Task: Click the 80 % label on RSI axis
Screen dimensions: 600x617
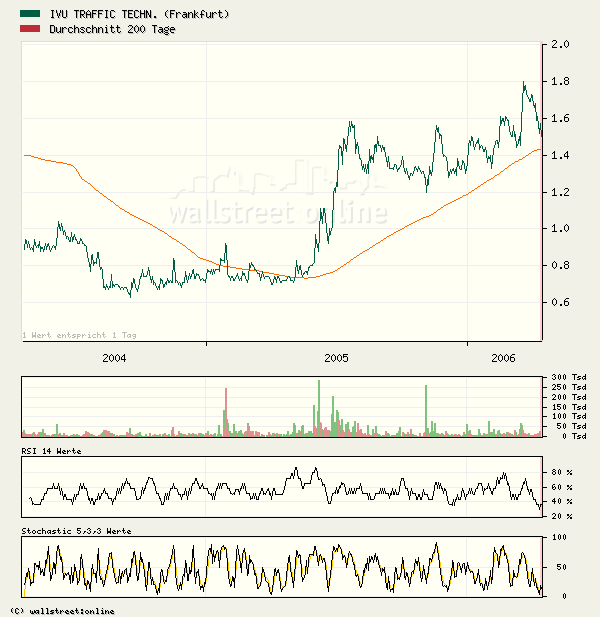Action: pyautogui.click(x=560, y=470)
